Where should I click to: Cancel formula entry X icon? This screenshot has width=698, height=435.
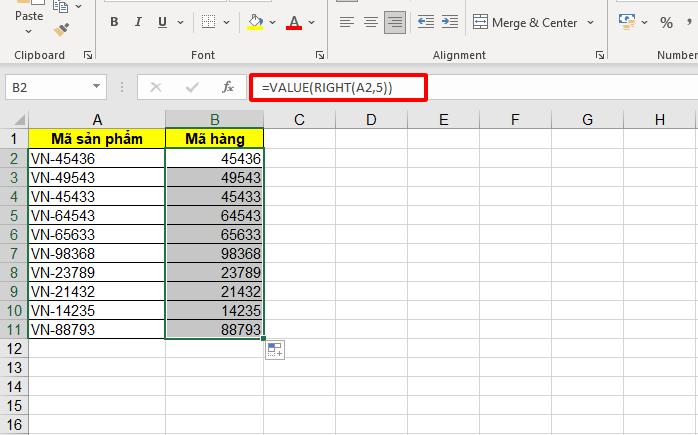point(156,87)
